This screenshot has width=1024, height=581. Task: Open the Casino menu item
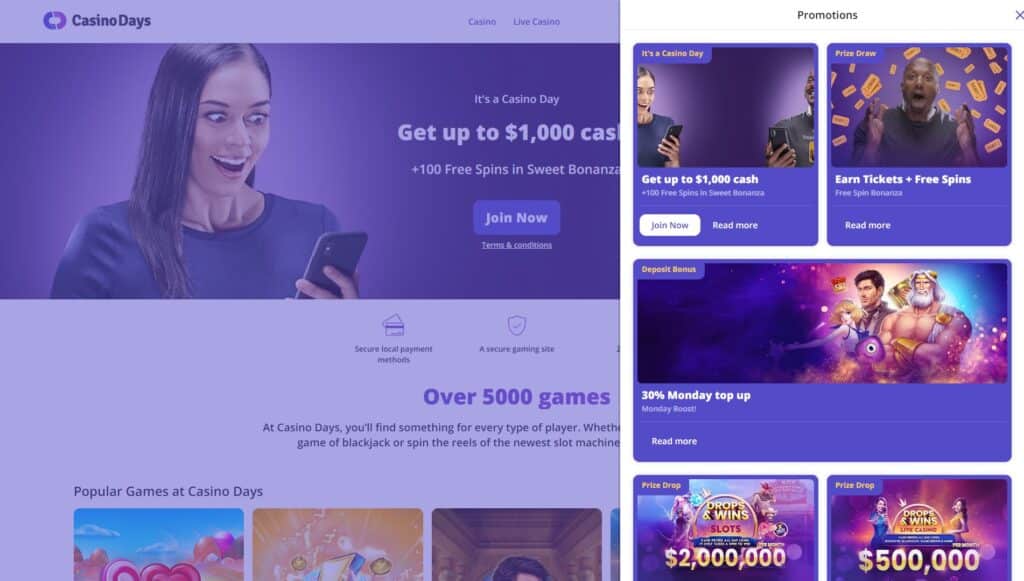point(482,22)
